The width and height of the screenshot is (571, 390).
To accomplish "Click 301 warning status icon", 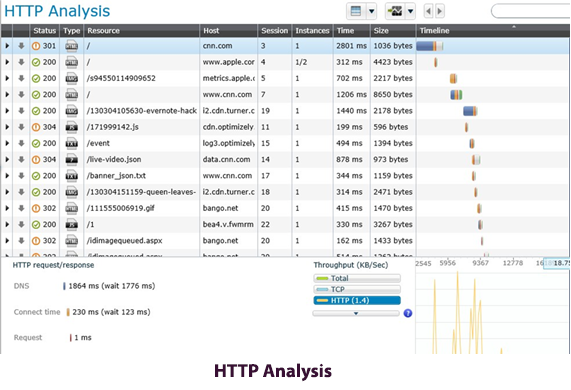I will coord(36,46).
